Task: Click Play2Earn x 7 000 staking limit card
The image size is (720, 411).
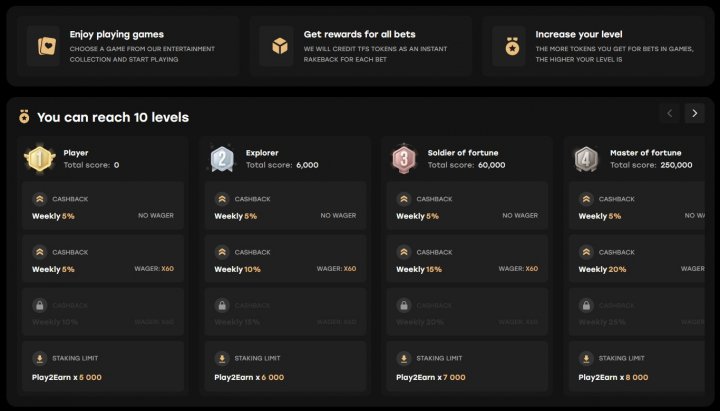Action: [x=467, y=366]
